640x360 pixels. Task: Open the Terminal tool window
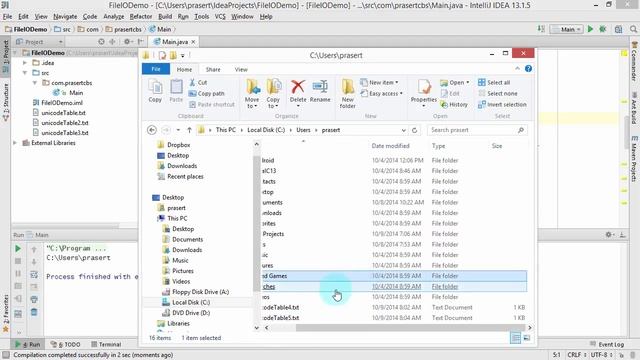106,344
